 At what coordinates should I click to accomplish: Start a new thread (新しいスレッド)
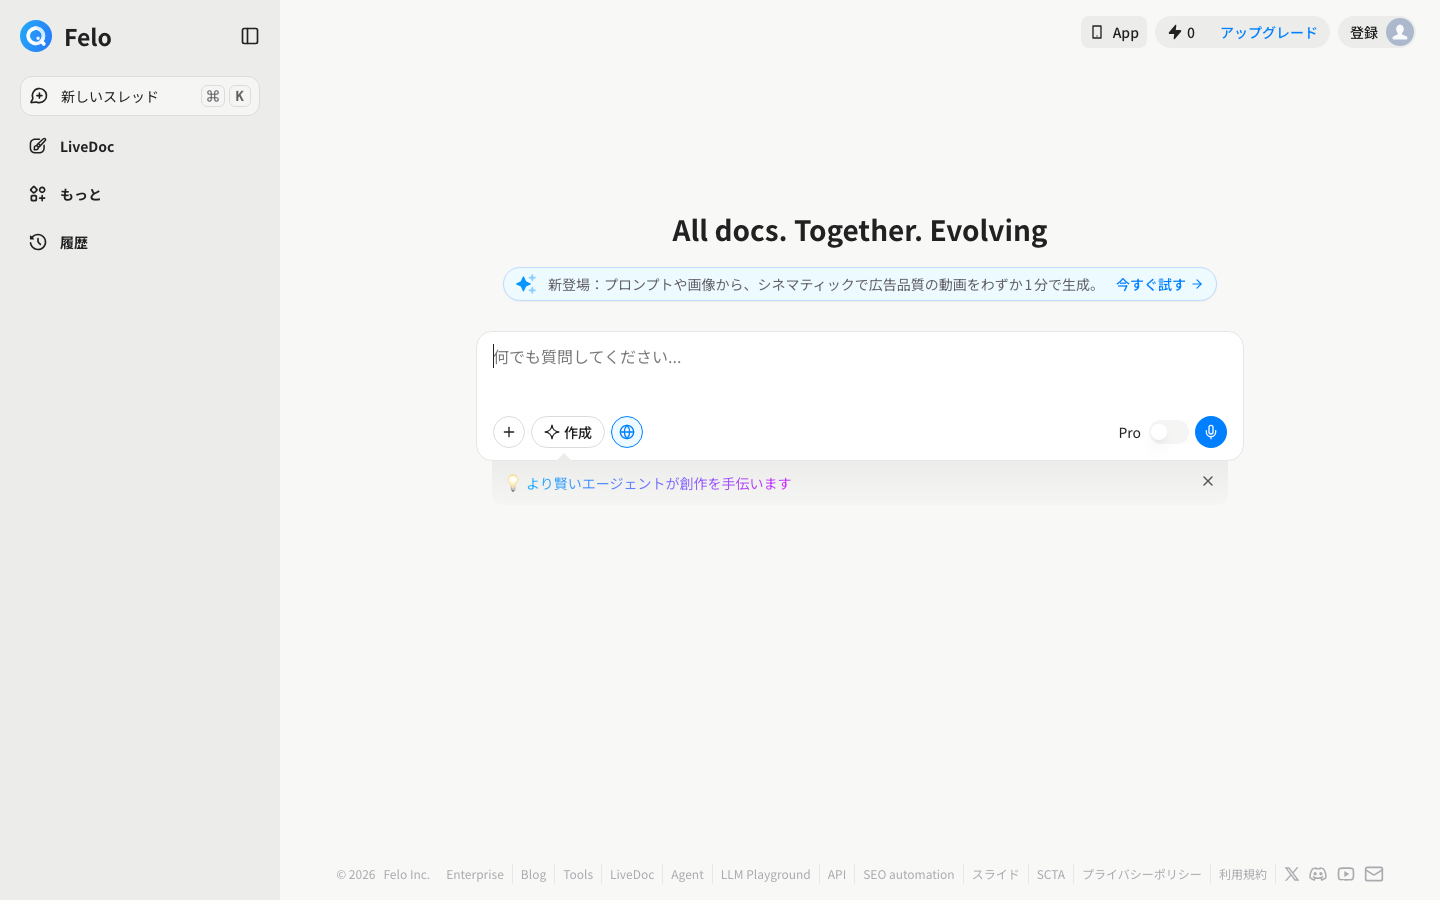(140, 96)
